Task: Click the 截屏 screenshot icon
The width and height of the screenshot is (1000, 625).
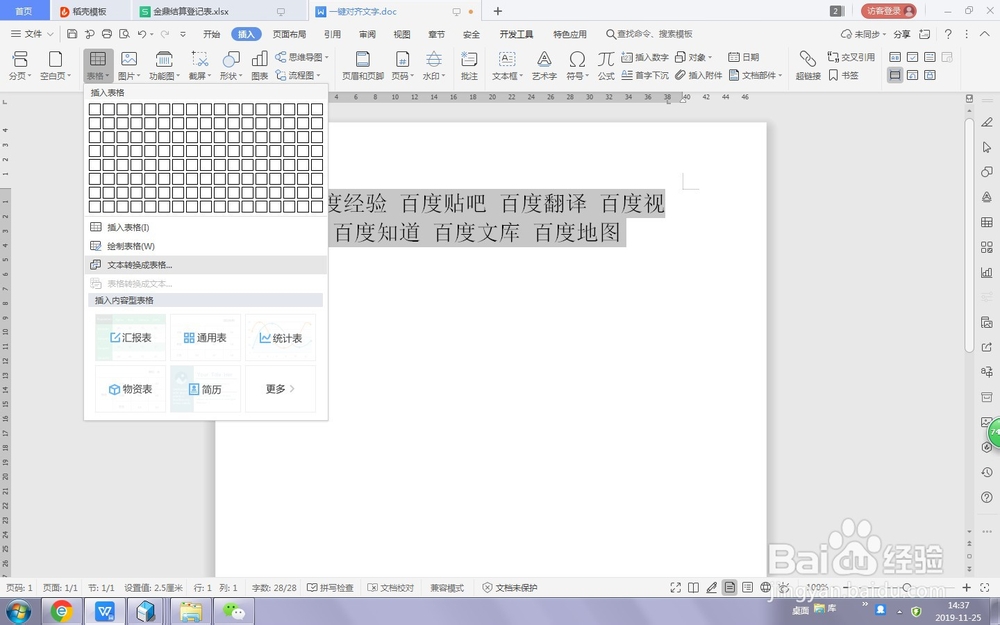Action: 200,59
